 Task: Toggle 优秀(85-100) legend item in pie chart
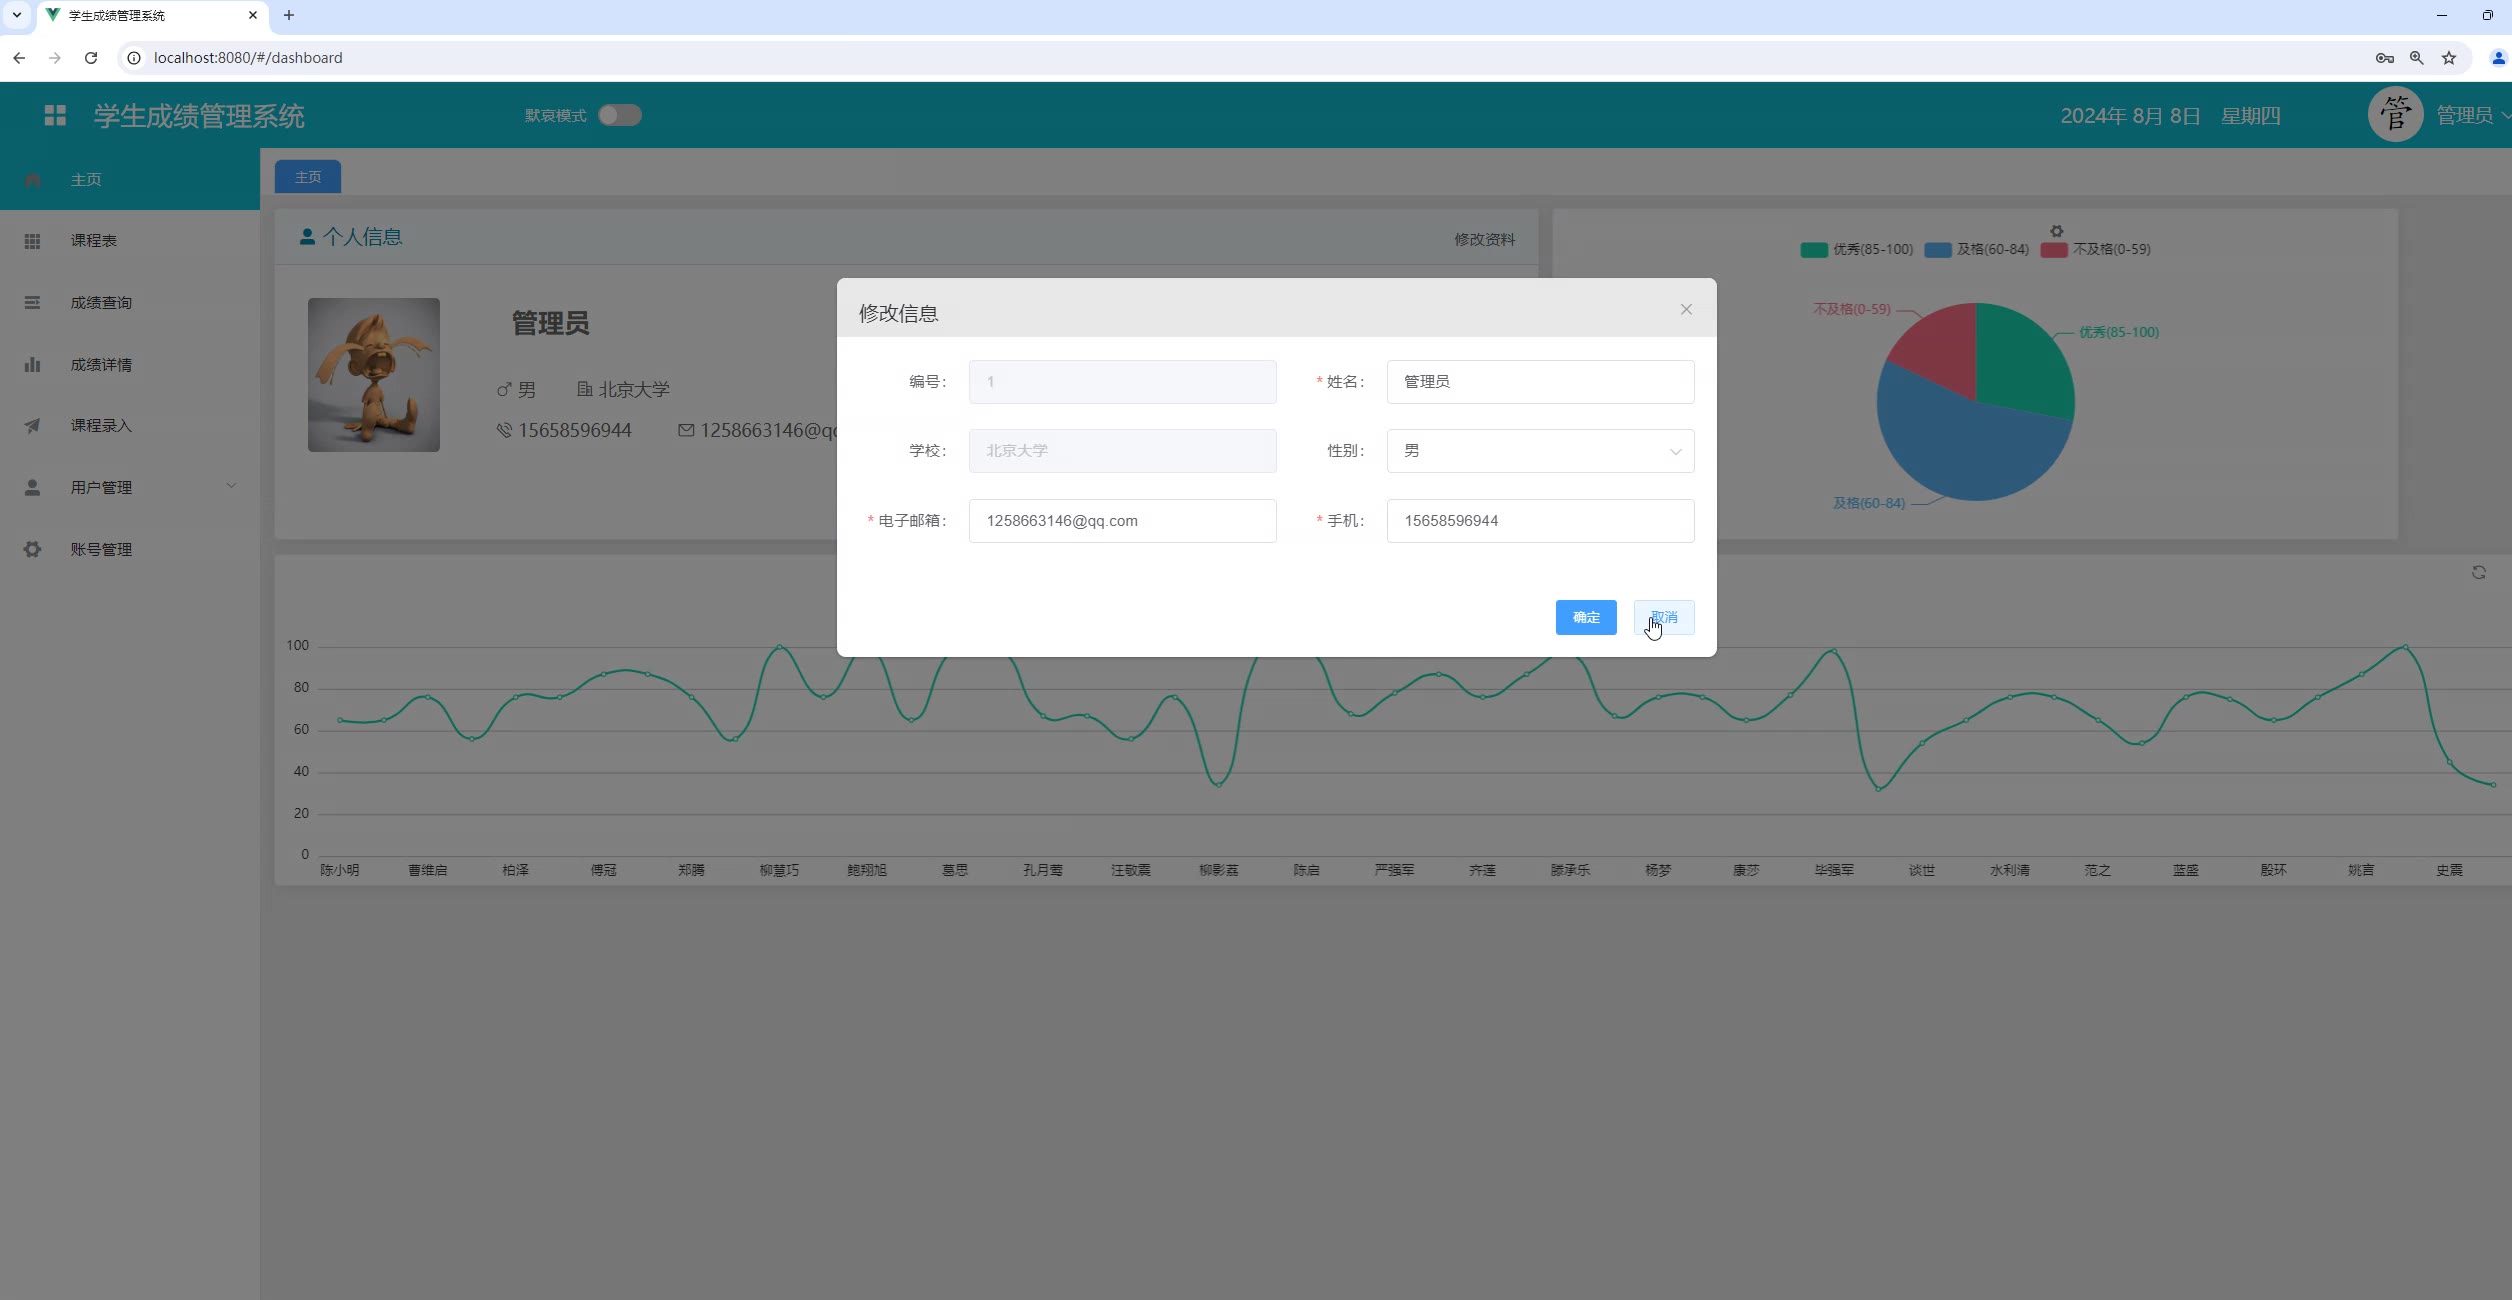pyautogui.click(x=1857, y=250)
